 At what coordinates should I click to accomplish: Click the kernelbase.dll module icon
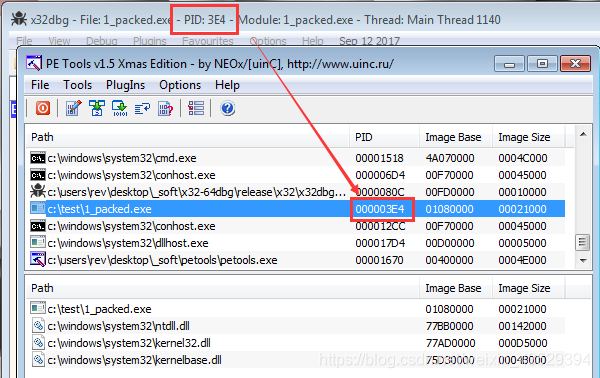click(38, 360)
